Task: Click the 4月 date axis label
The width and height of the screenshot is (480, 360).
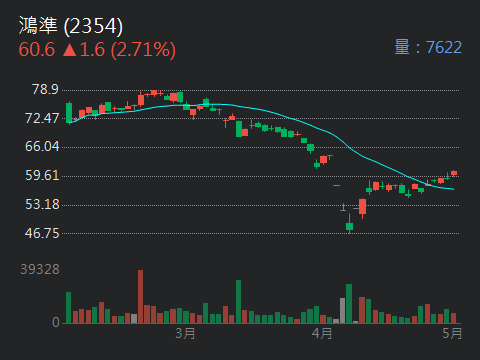Action: click(x=322, y=333)
